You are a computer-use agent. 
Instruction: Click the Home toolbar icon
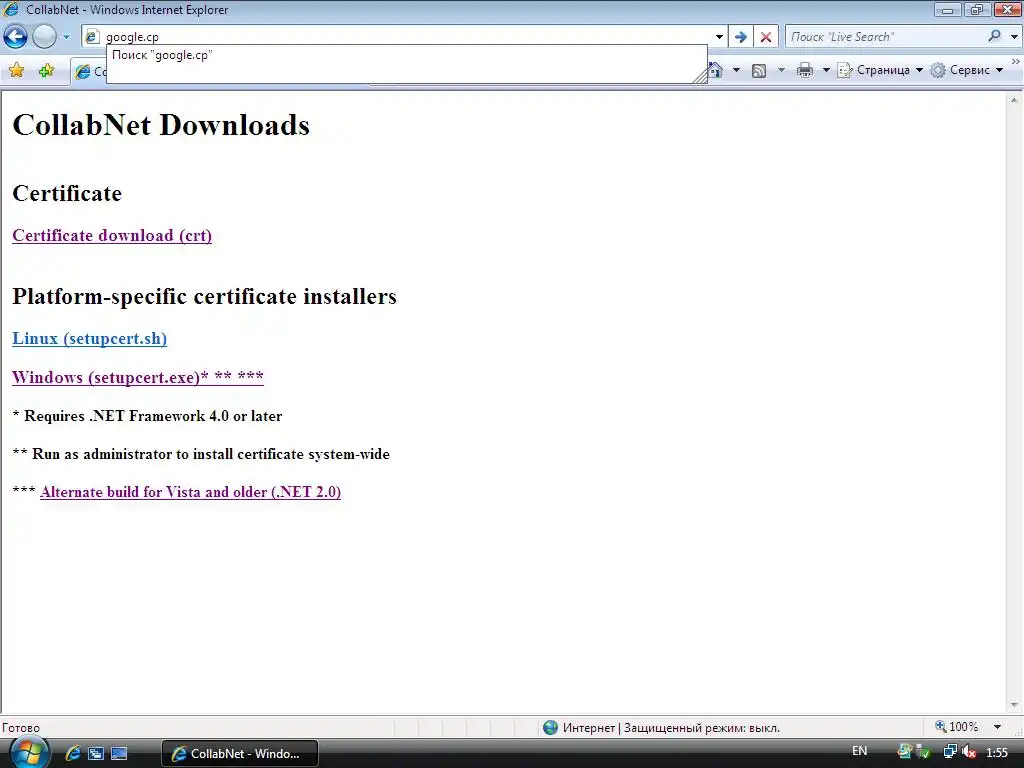[x=717, y=70]
